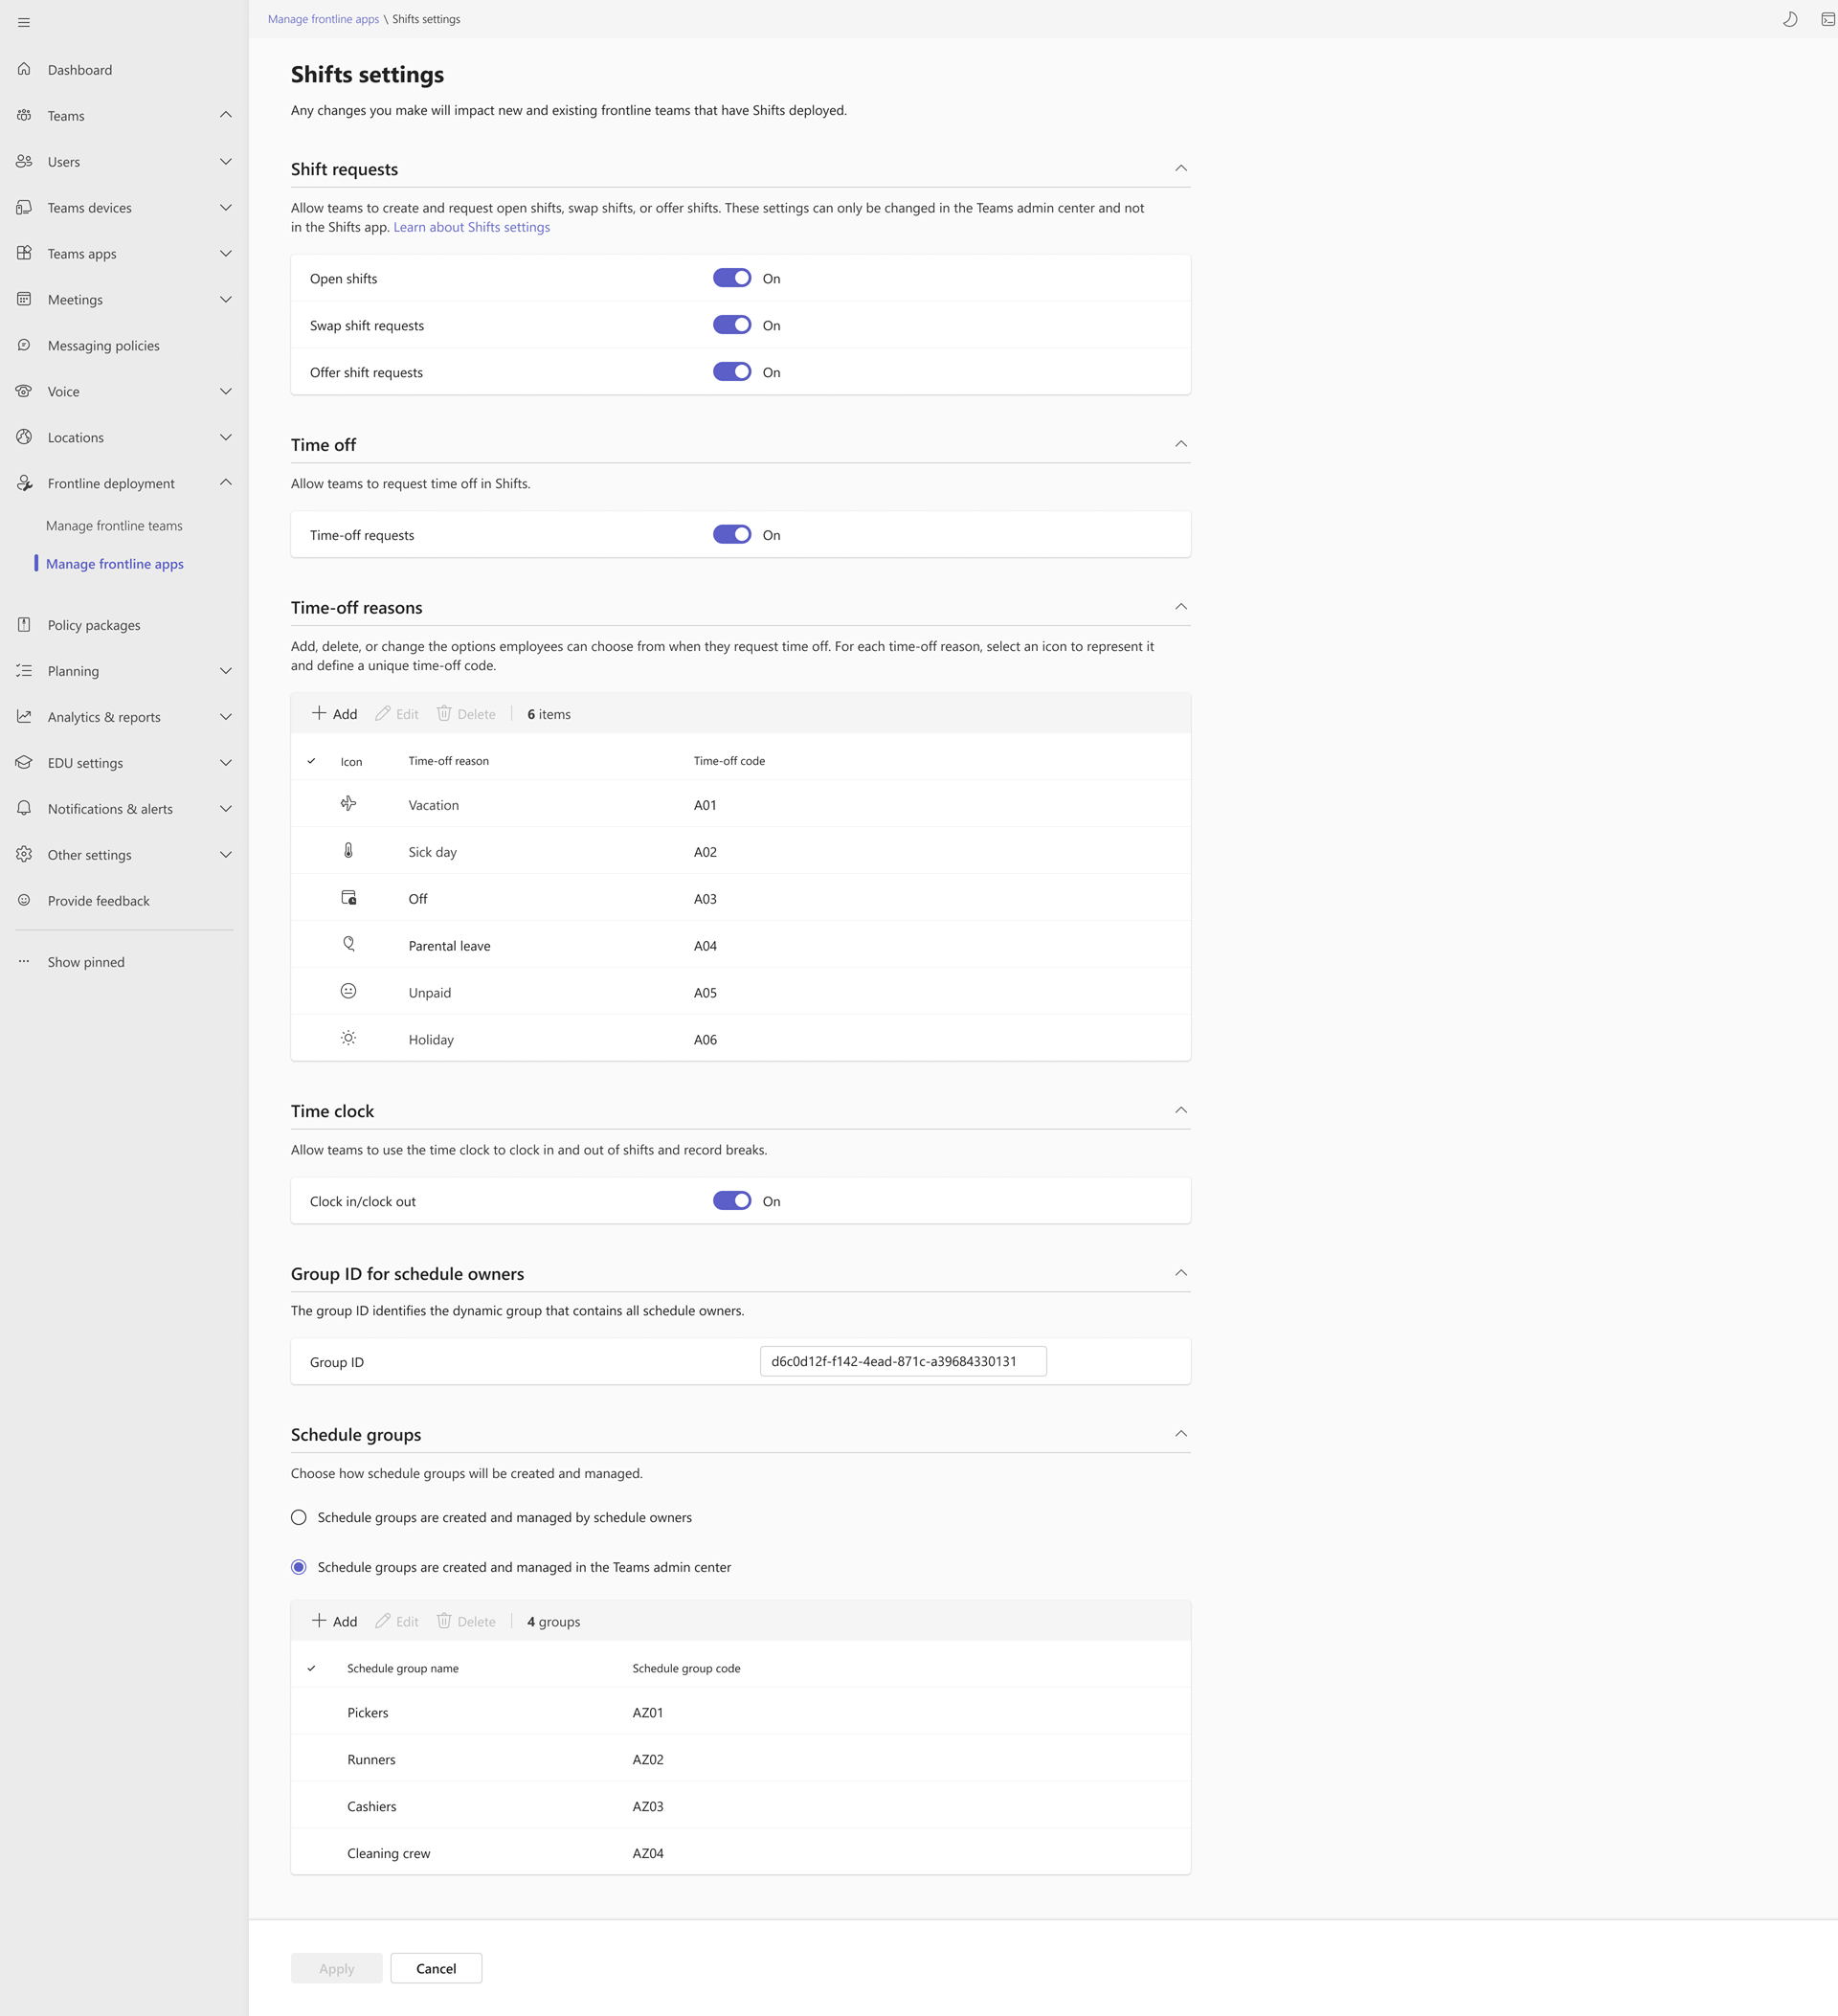Click the hamburger menu icon
This screenshot has width=1838, height=2016.
(24, 22)
